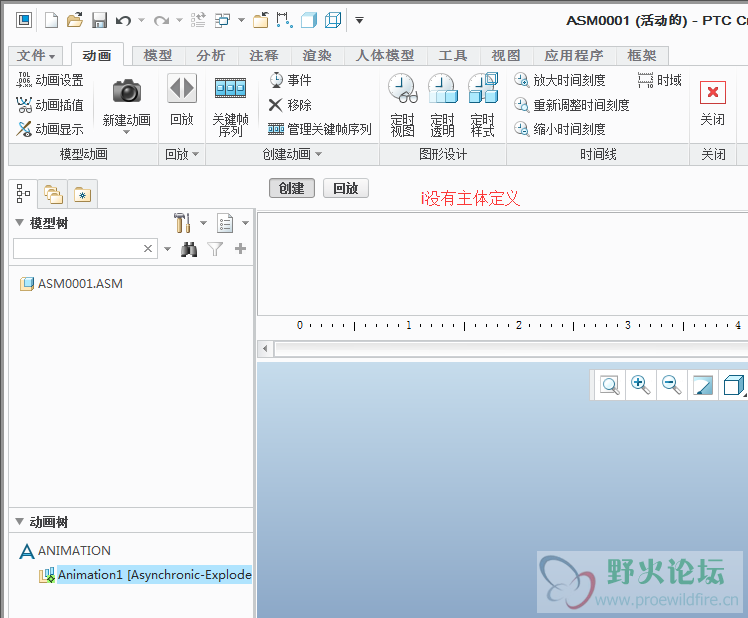This screenshot has height=618, width=748.
Task: Save the assembly with the floppy disk icon
Action: pyautogui.click(x=99, y=20)
